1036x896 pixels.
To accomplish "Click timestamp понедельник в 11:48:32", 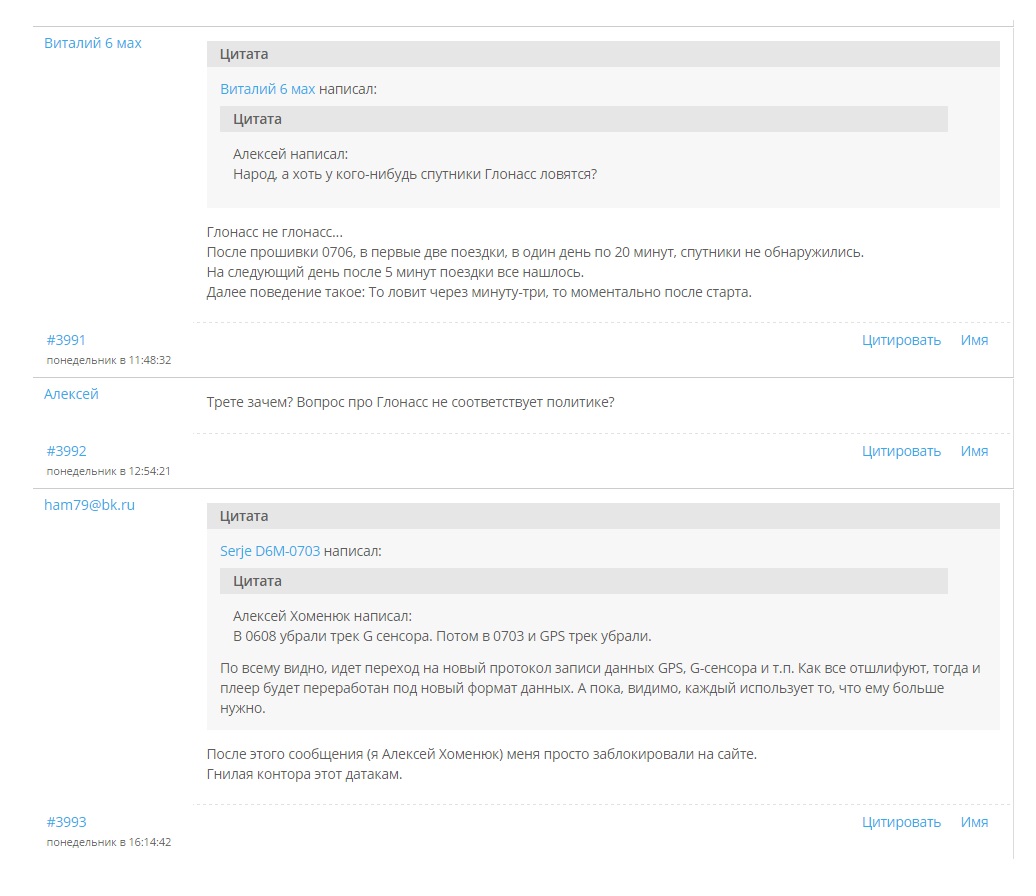I will pos(108,360).
